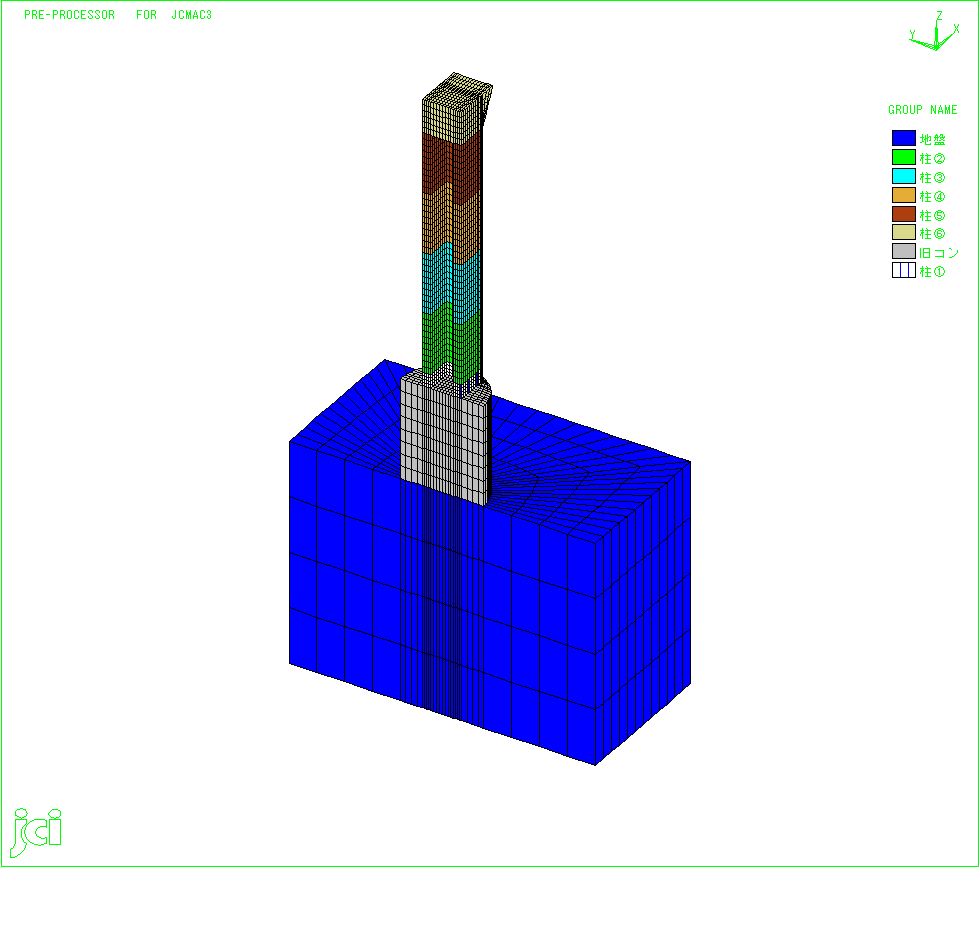Select the 柱③ group name label
The image size is (980, 939).
point(932,178)
